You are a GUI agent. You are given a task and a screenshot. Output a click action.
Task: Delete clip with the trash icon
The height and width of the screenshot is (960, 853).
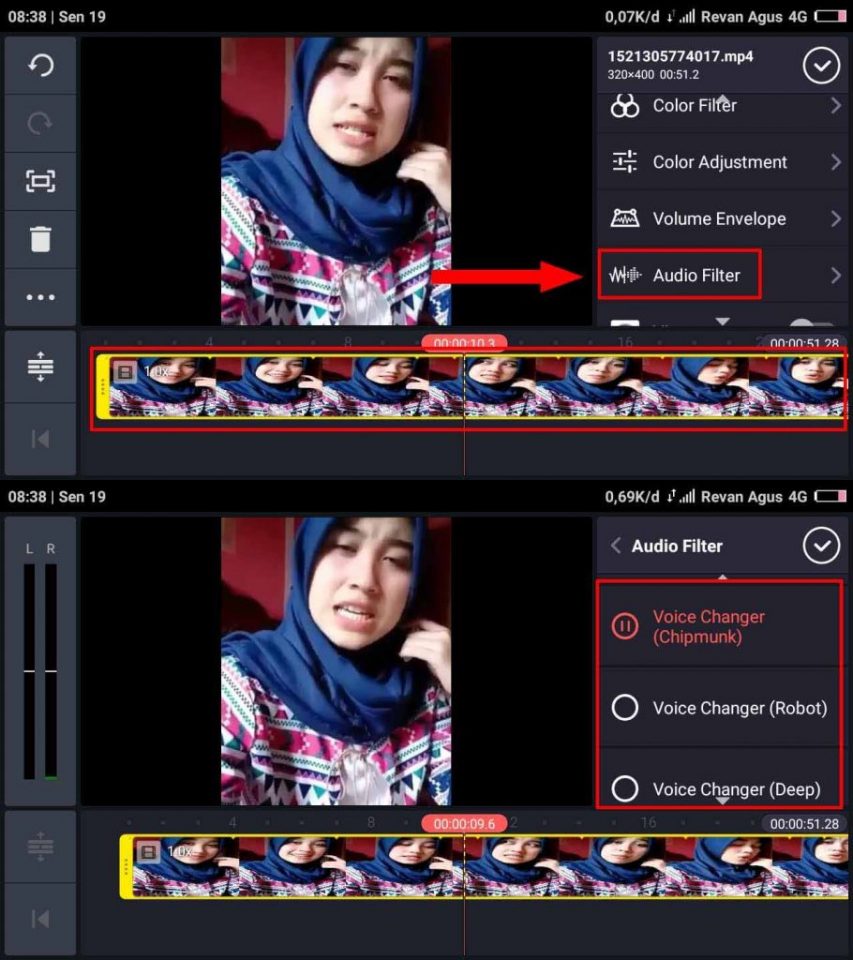pos(40,239)
